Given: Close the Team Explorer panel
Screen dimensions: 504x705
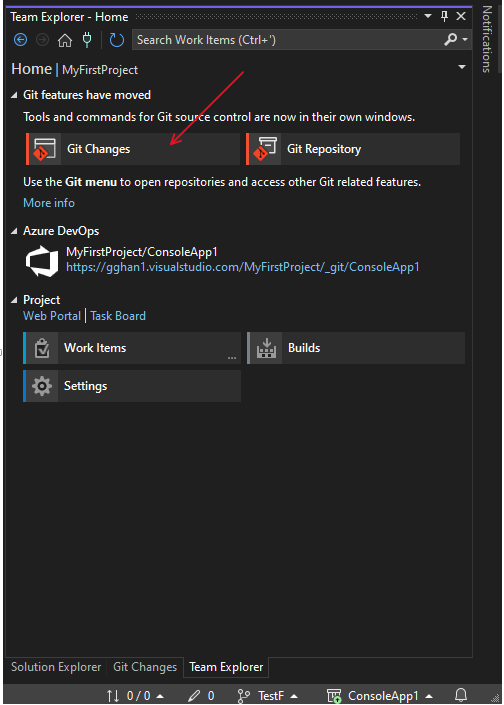Looking at the screenshot, I should pyautogui.click(x=461, y=16).
